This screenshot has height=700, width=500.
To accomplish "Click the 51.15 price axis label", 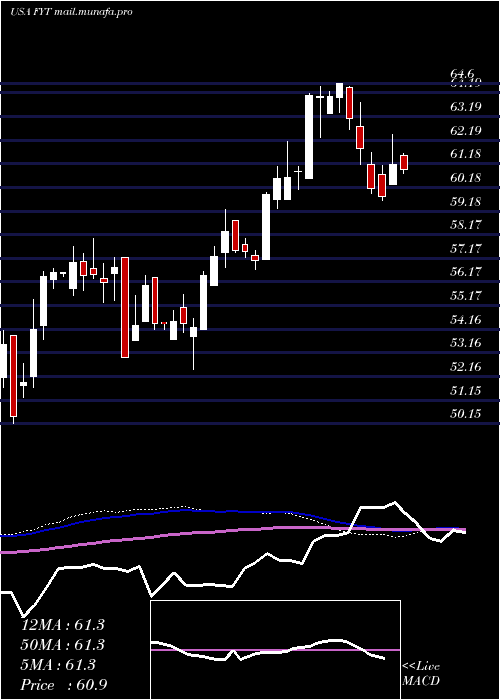I will point(466,391).
